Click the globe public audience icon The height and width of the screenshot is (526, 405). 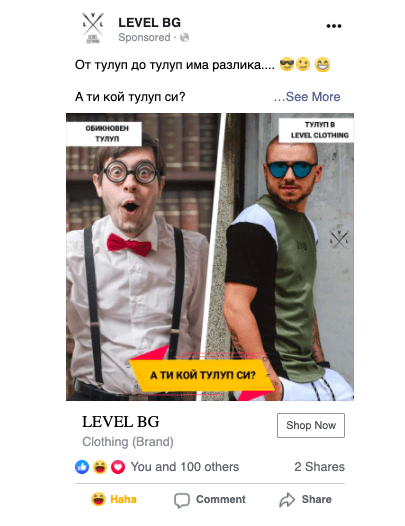point(185,38)
